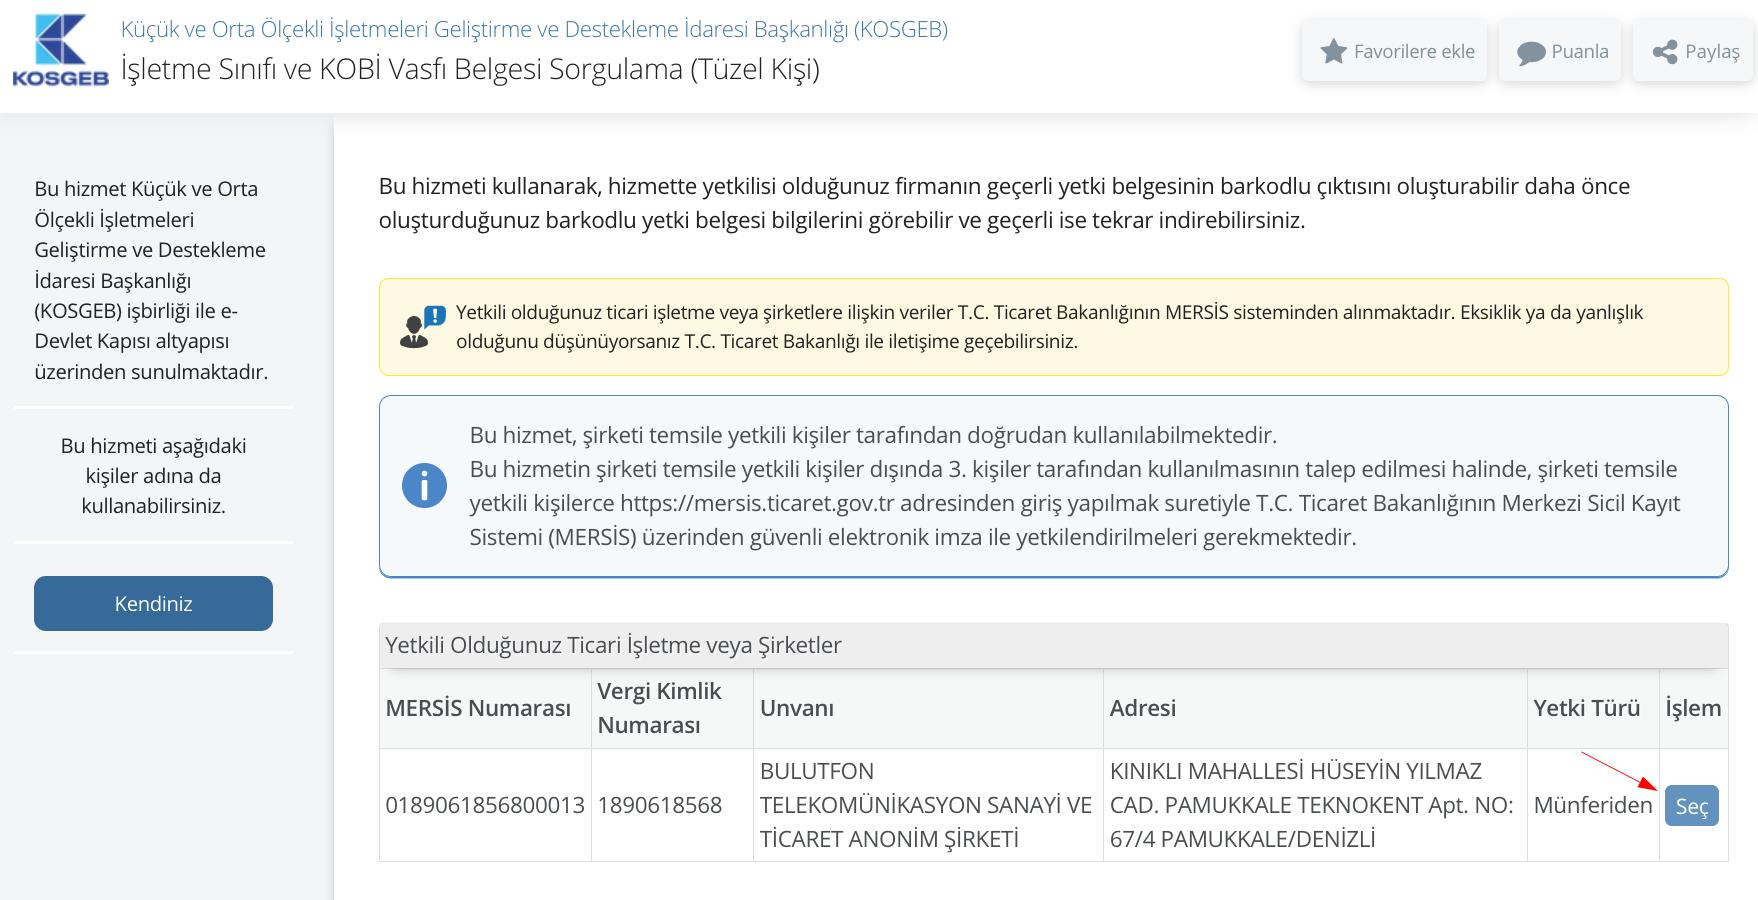The width and height of the screenshot is (1758, 900).
Task: Click the yellow MERSİS data notice text
Action: [x=1049, y=327]
